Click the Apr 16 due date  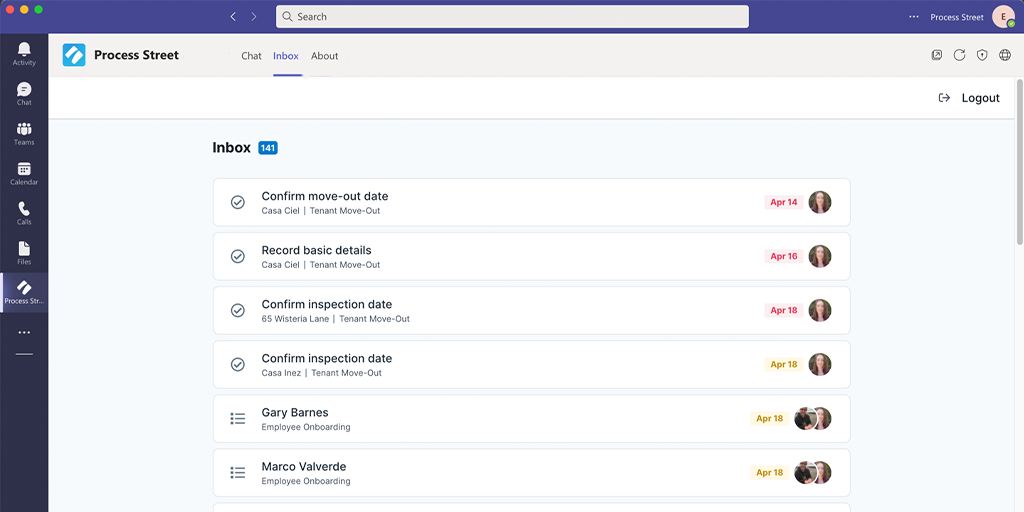[x=784, y=257]
